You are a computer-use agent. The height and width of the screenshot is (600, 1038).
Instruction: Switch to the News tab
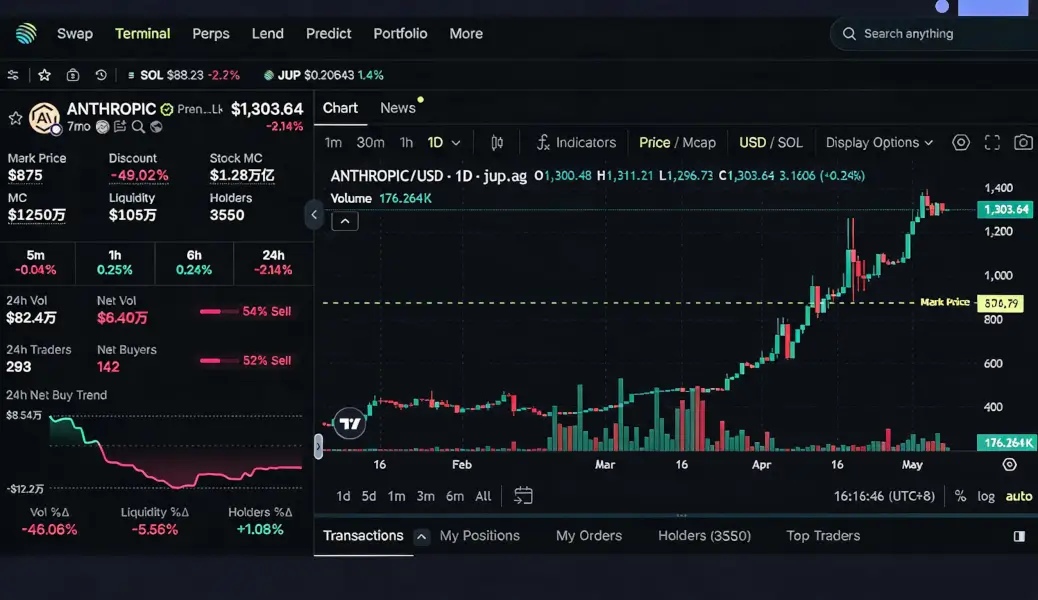(397, 108)
